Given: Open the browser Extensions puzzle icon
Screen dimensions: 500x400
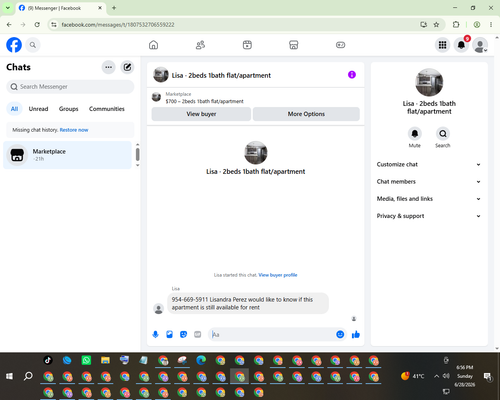Looking at the screenshot, I should 456,24.
